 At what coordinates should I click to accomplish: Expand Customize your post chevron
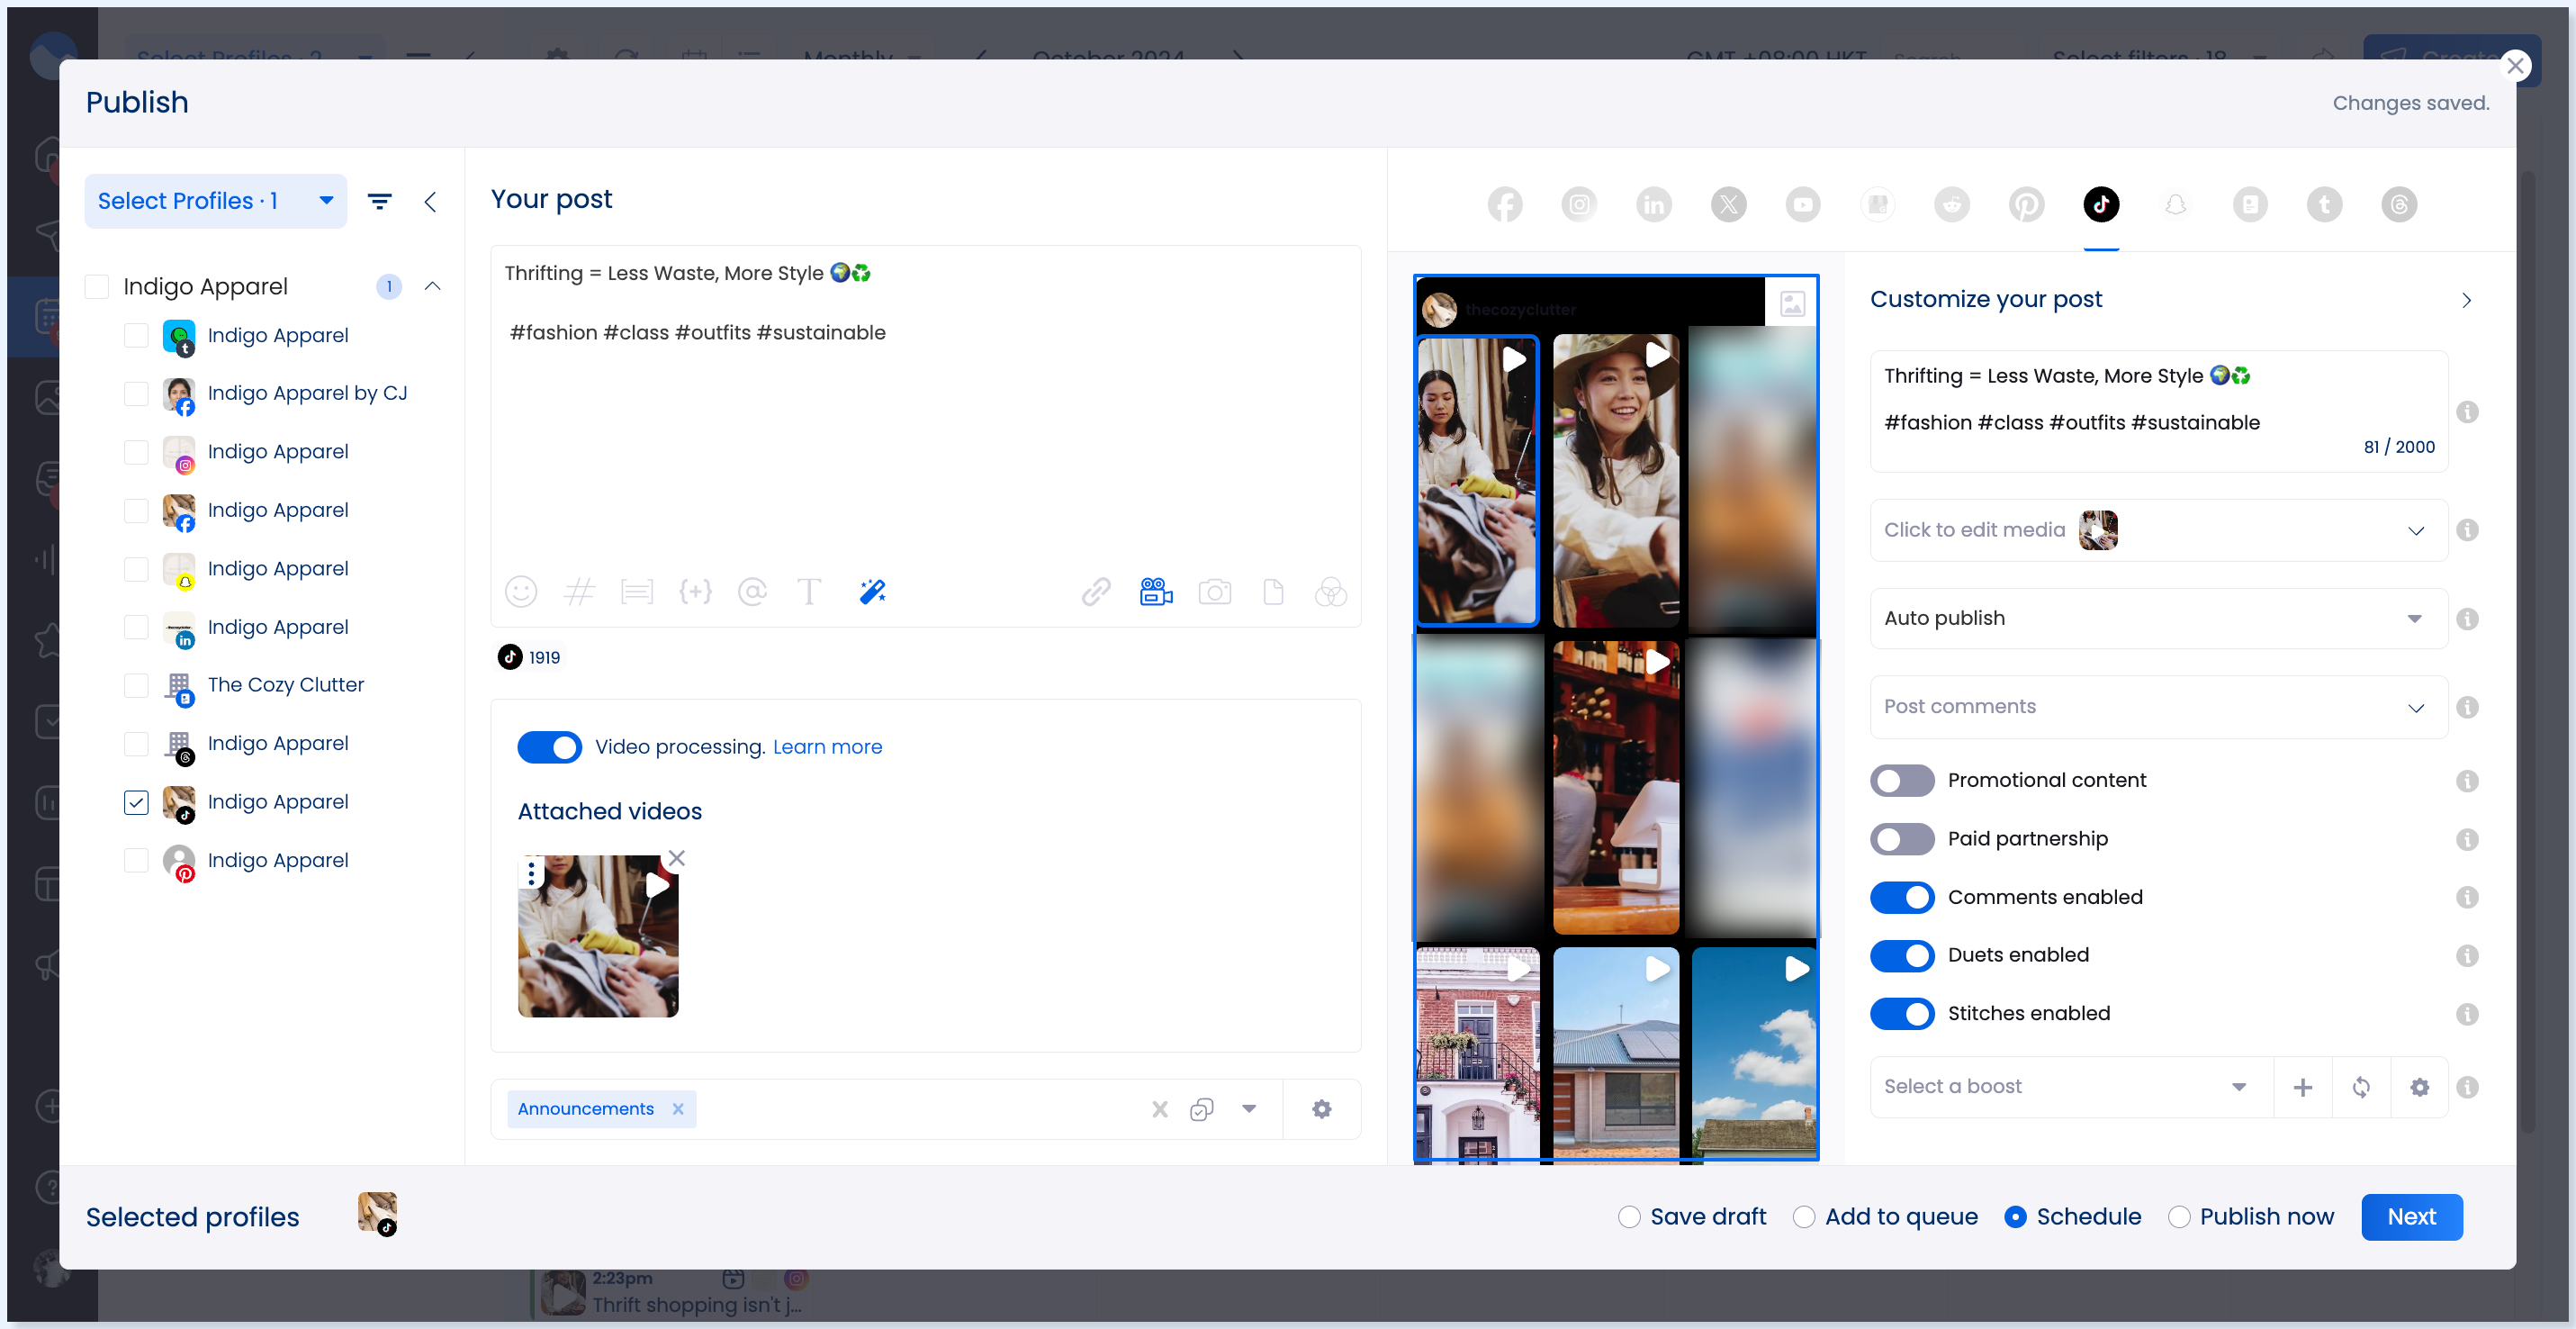[x=2466, y=300]
